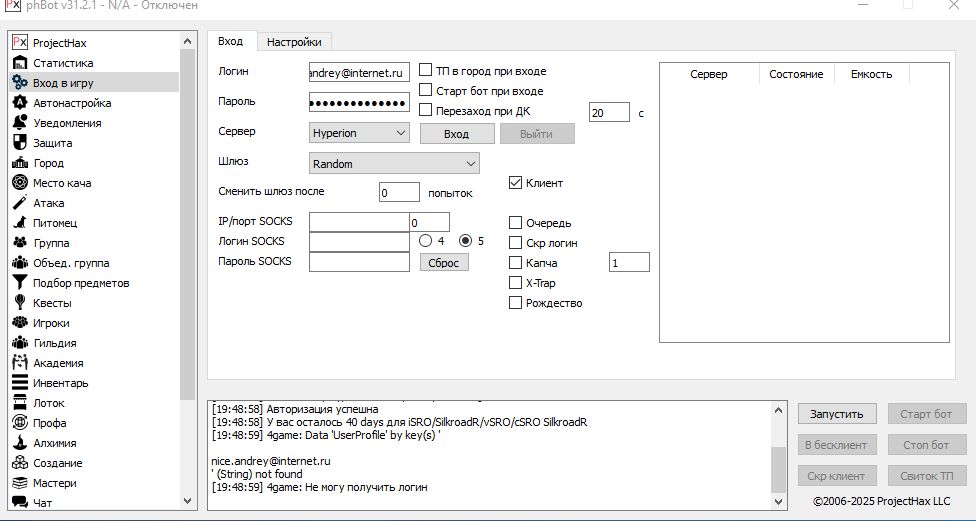Select the Уведомления bell icon

pyautogui.click(x=19, y=123)
